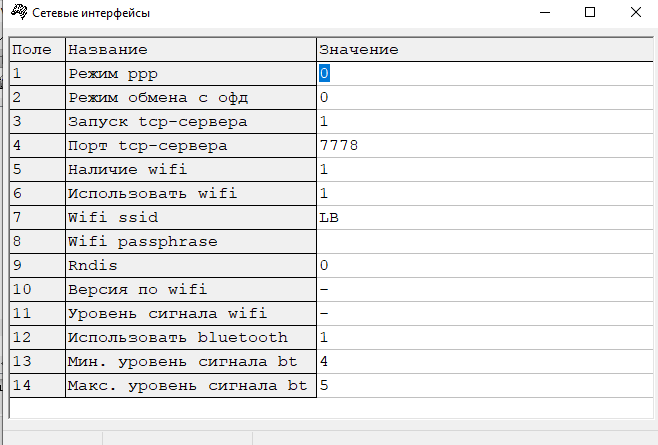Click the Значение column header

(485, 50)
